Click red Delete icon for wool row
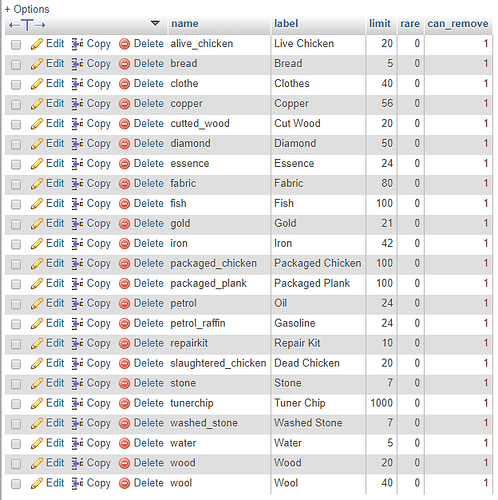 tap(124, 483)
